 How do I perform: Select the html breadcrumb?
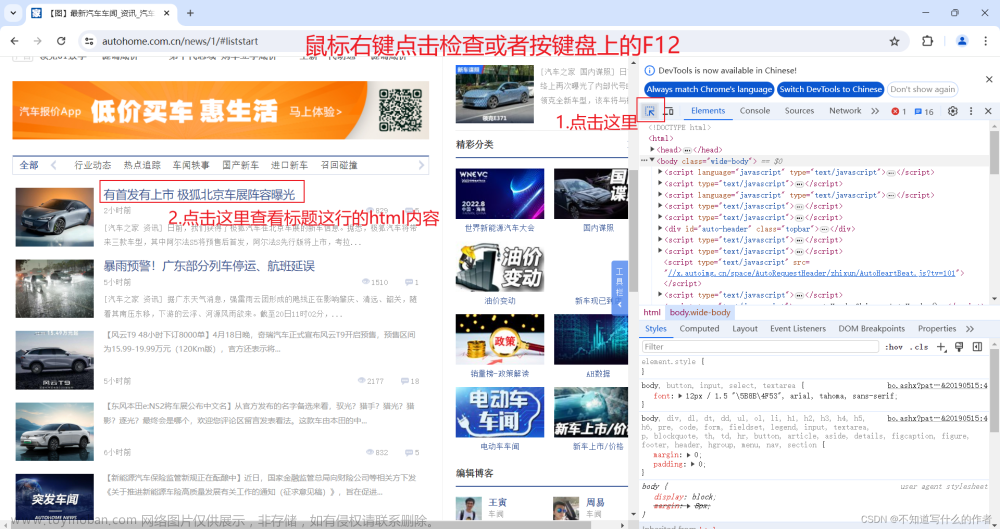[x=652, y=312]
